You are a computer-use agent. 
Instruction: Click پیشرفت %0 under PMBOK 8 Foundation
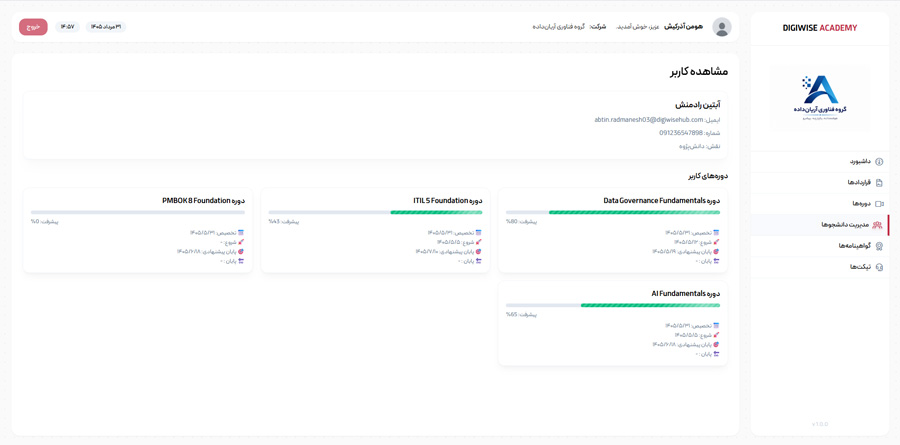click(45, 221)
